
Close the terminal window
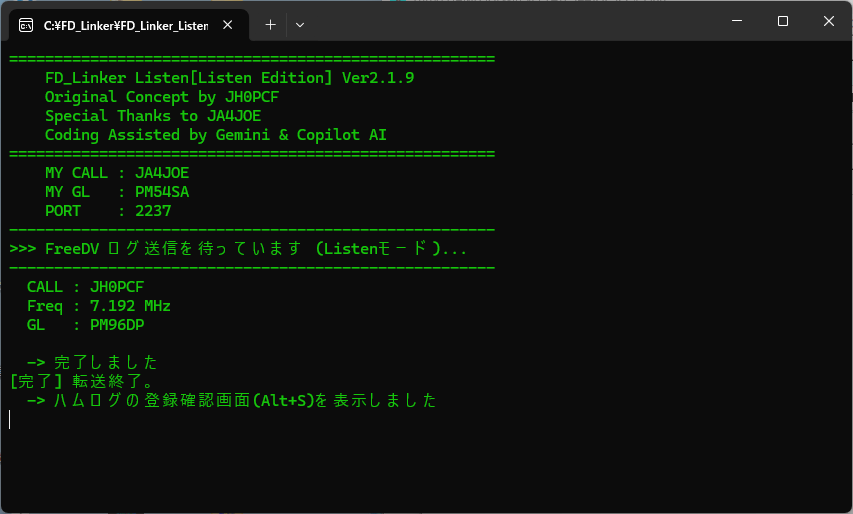829,21
